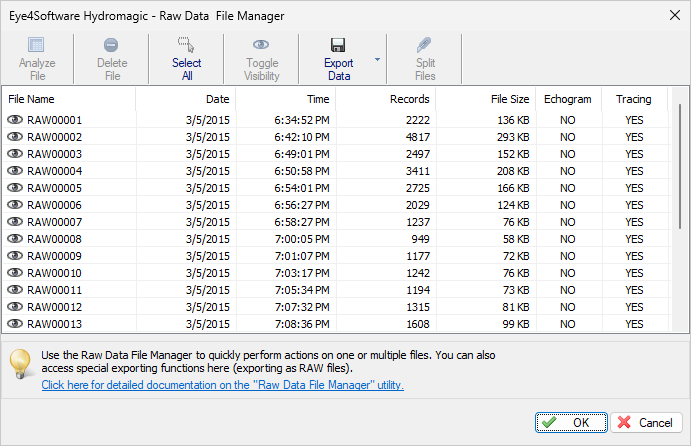
Task: Select the RAW00013 file name
Action: click(55, 324)
